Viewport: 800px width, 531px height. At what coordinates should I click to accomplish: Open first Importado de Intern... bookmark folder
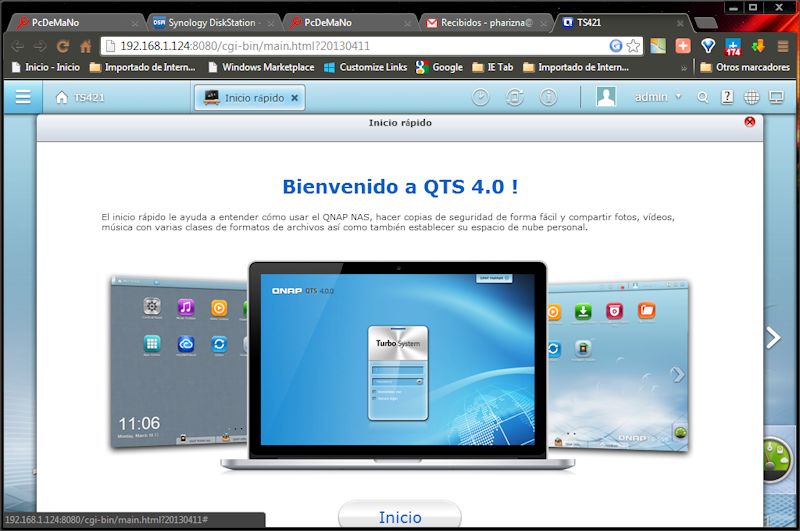[x=142, y=67]
